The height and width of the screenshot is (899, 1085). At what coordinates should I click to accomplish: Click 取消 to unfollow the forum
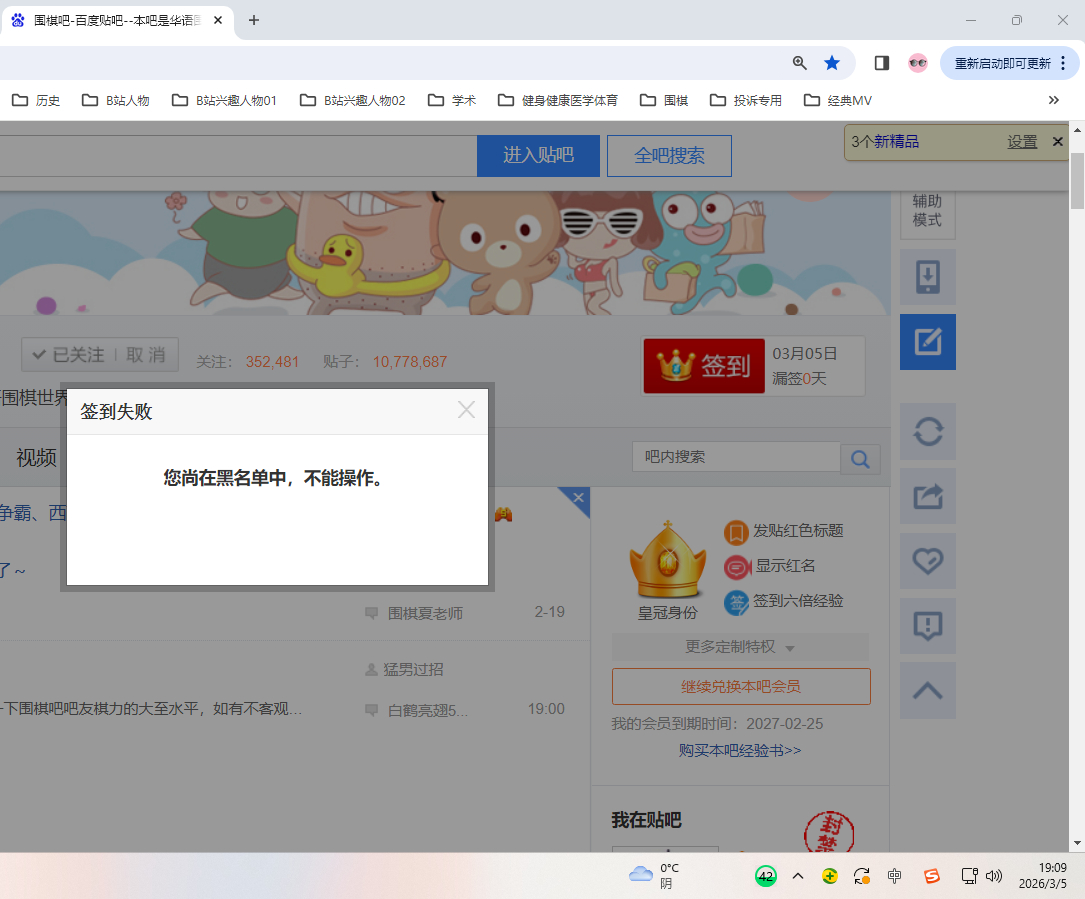point(146,355)
